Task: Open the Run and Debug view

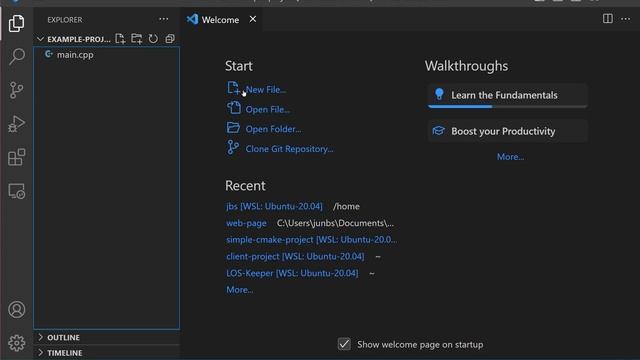Action: [16, 124]
